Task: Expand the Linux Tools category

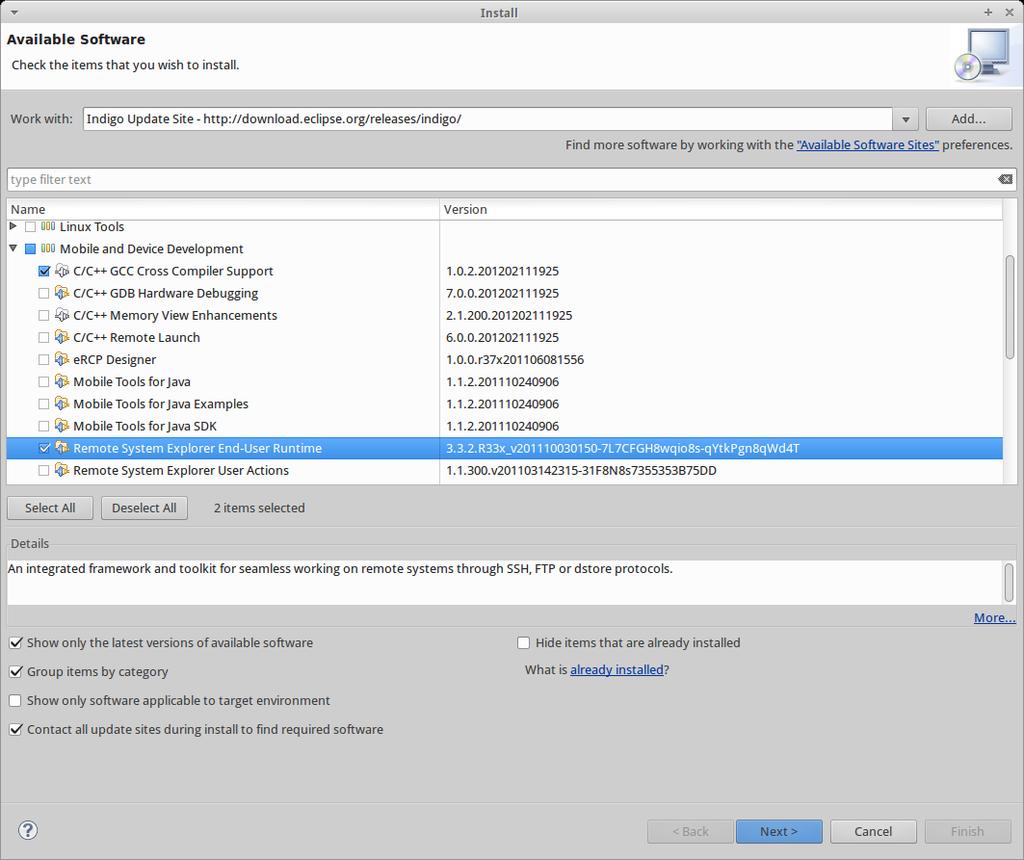Action: (13, 226)
